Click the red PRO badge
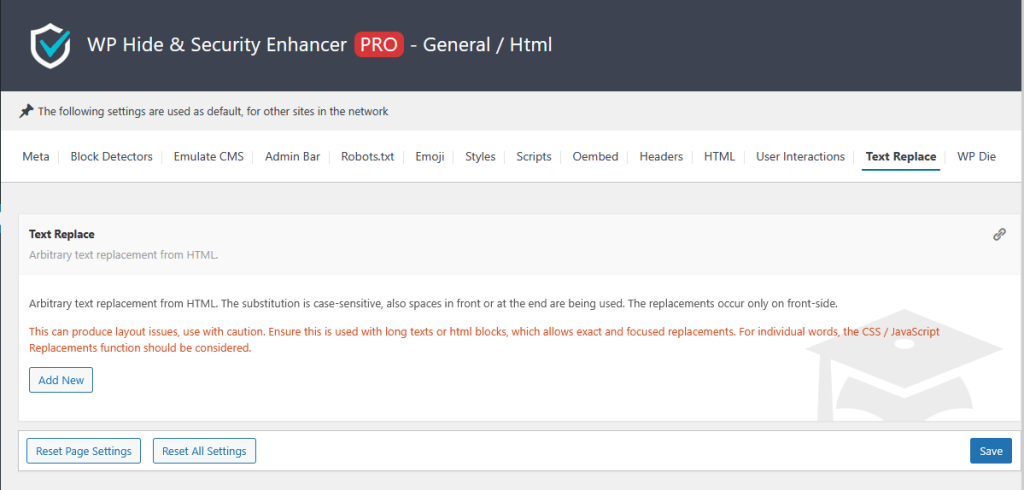Image resolution: width=1024 pixels, height=490 pixels. 379,44
